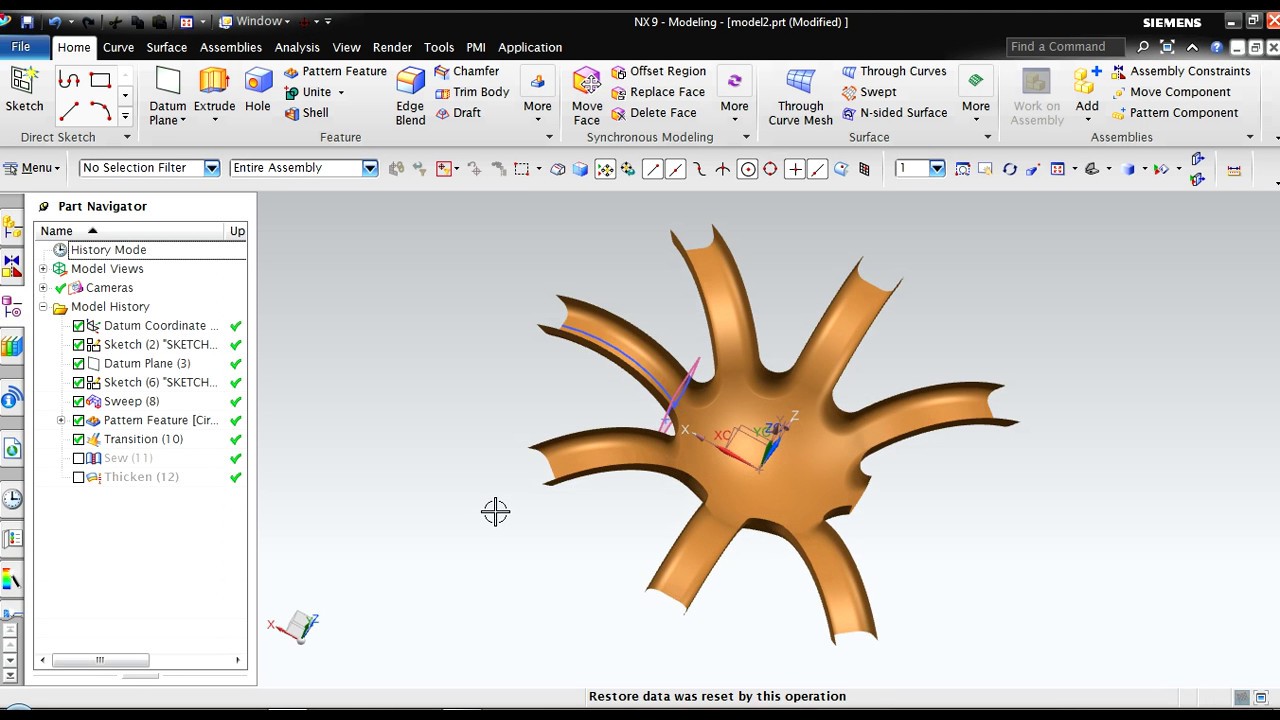The width and height of the screenshot is (1280, 720).
Task: Sort by the Name column header
Action: 130,231
